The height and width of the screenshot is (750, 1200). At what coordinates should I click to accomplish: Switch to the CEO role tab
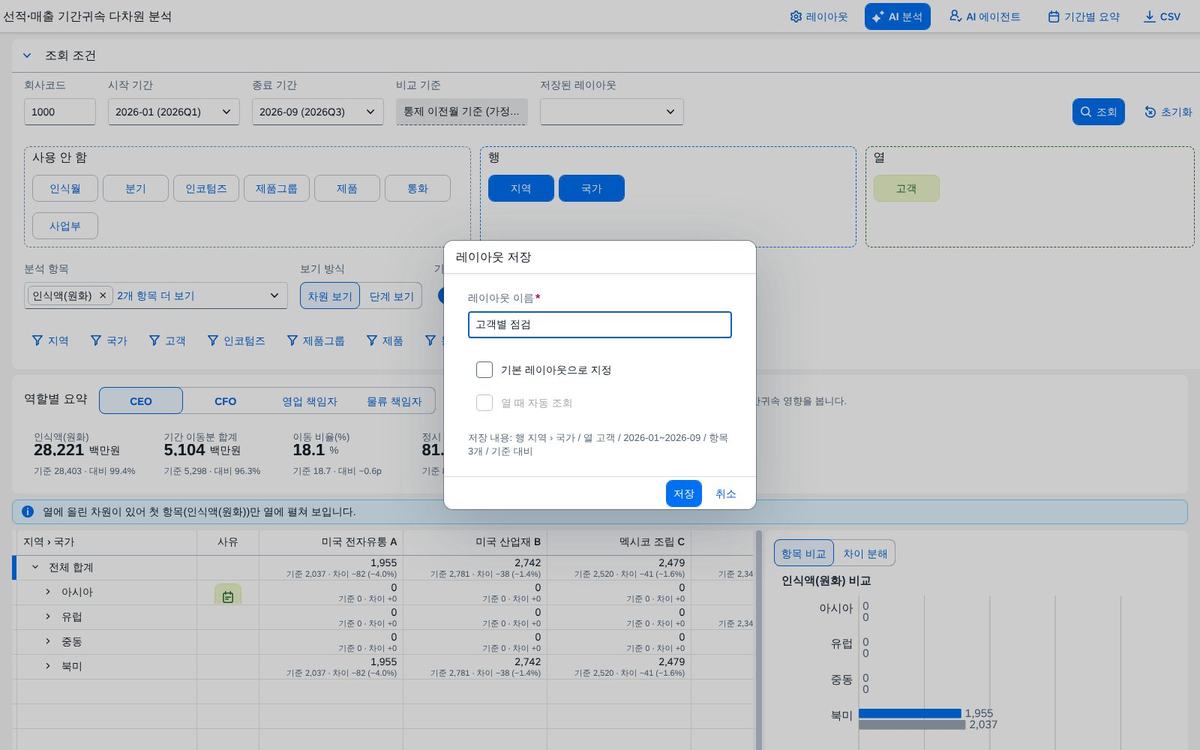(141, 401)
